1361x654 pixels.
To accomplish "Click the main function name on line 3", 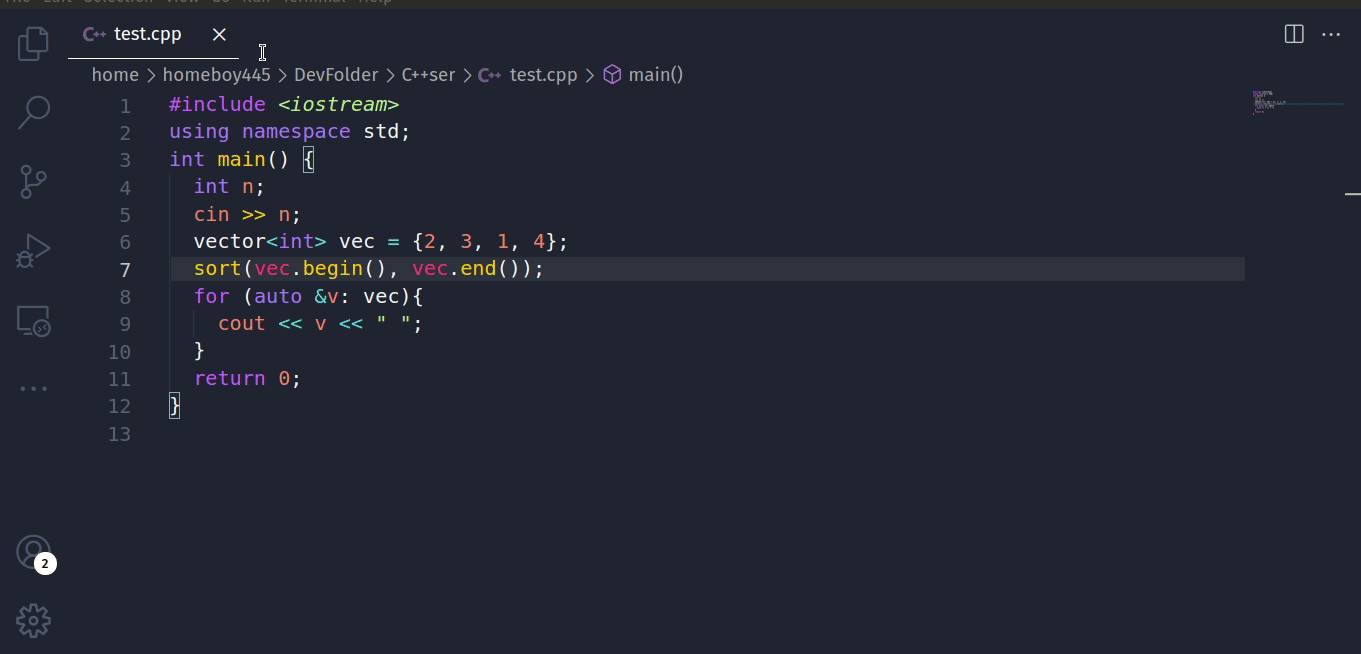I will [x=241, y=159].
